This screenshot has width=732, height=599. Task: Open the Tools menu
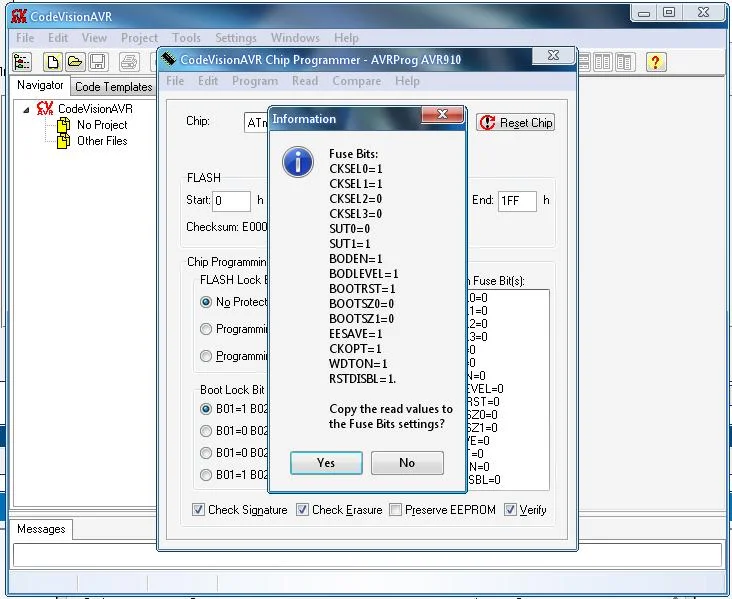[186, 38]
